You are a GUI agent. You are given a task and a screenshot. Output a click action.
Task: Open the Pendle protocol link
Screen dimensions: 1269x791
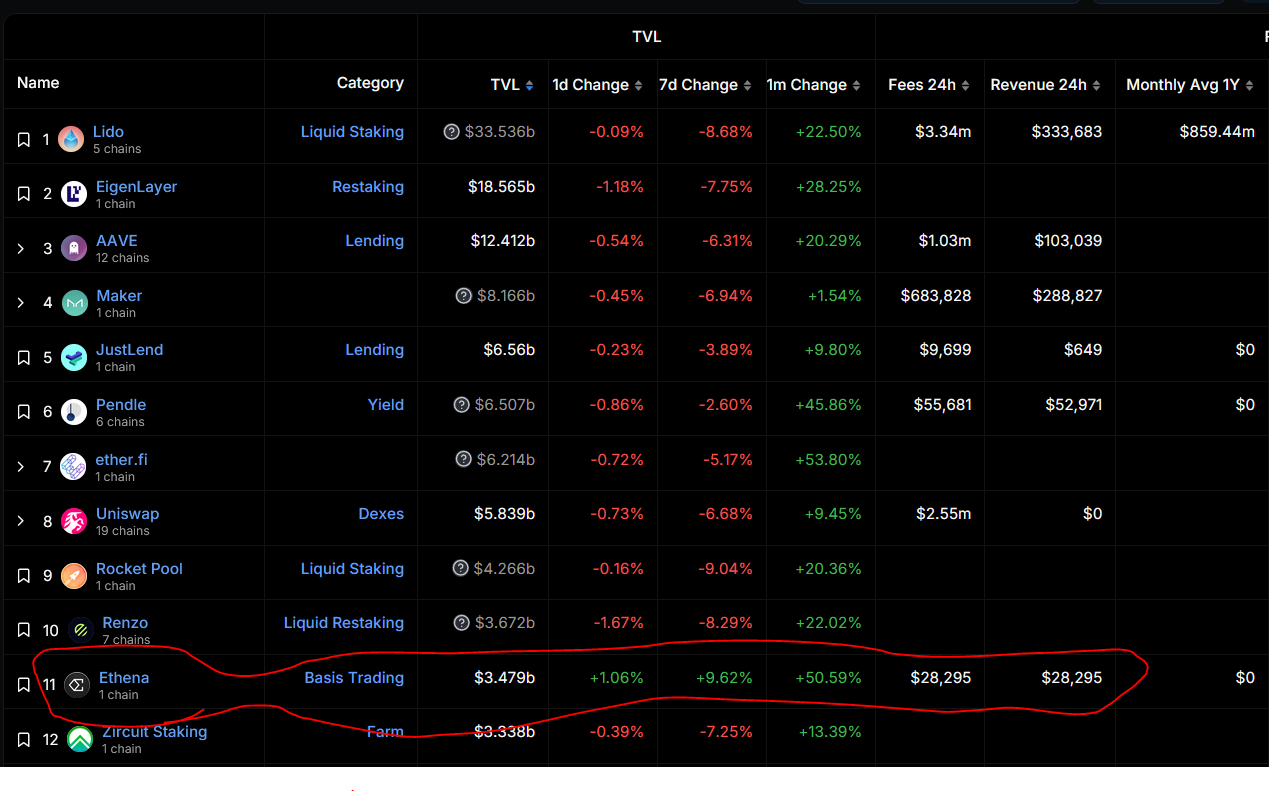(x=121, y=405)
